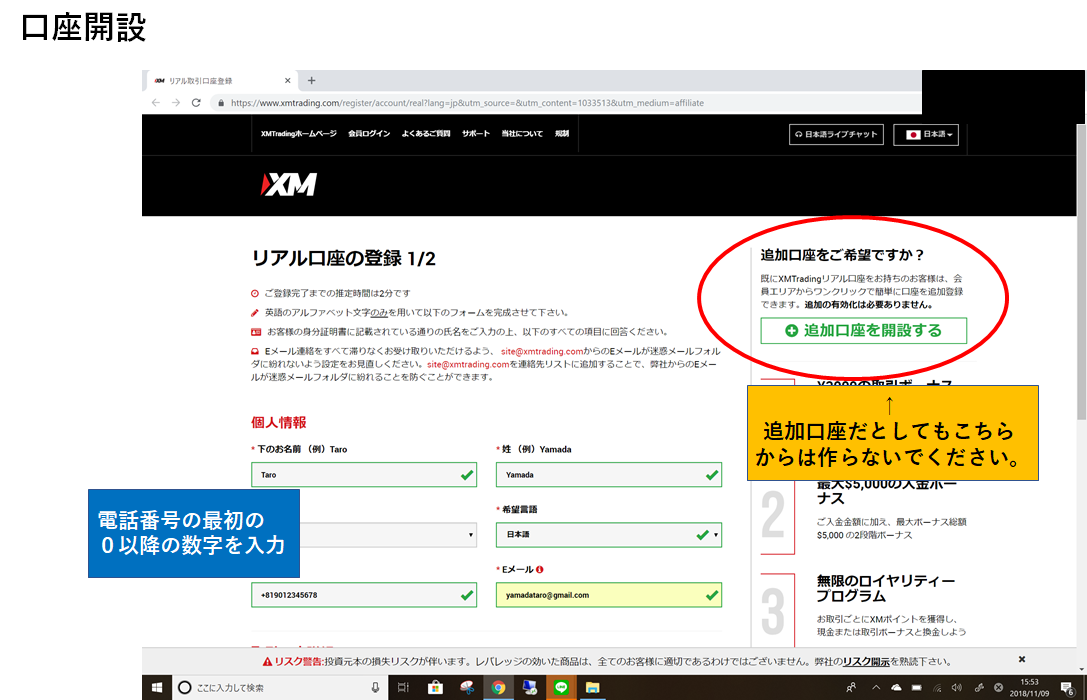
Task: Open Microsoft Store from the taskbar
Action: click(435, 688)
